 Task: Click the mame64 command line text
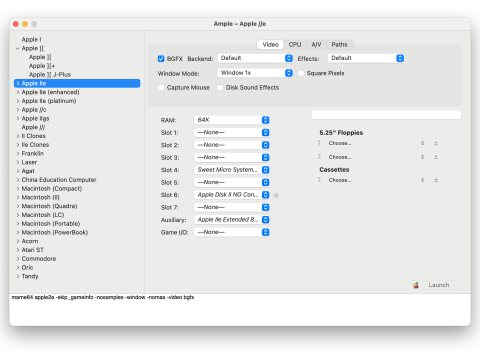click(x=103, y=297)
